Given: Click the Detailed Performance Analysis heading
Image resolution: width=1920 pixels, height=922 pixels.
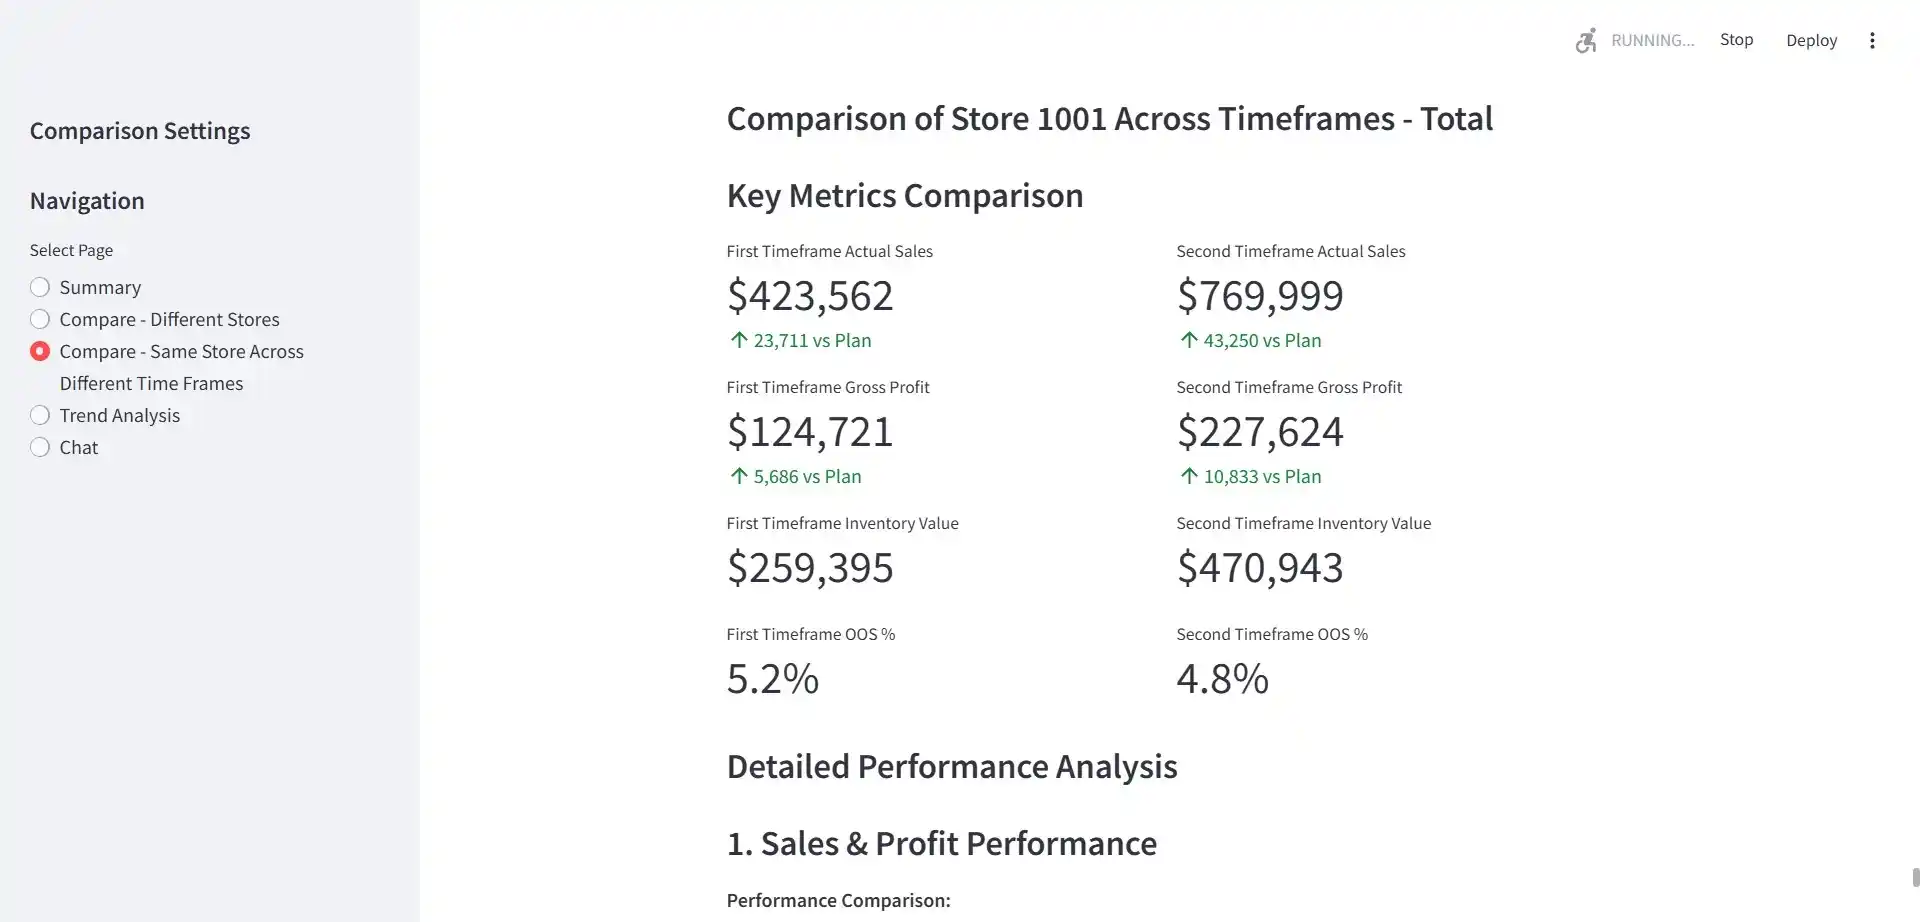Looking at the screenshot, I should coord(951,766).
